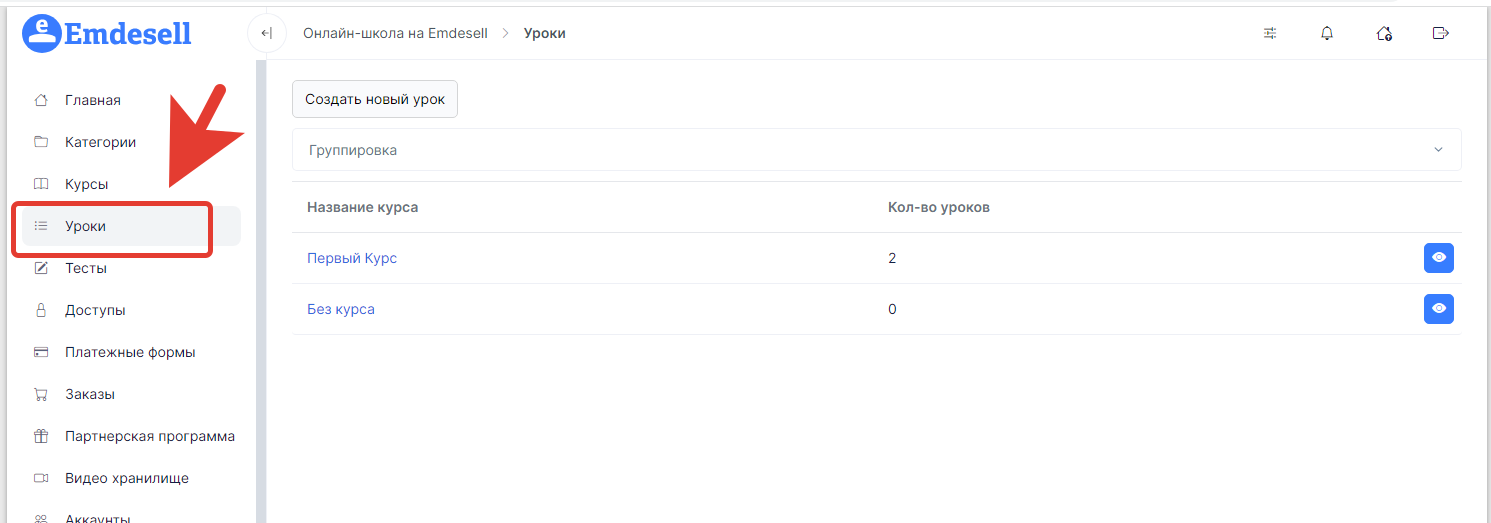The image size is (1491, 523).
Task: Collapse sidebar with the arrow toggle button
Action: tap(267, 33)
